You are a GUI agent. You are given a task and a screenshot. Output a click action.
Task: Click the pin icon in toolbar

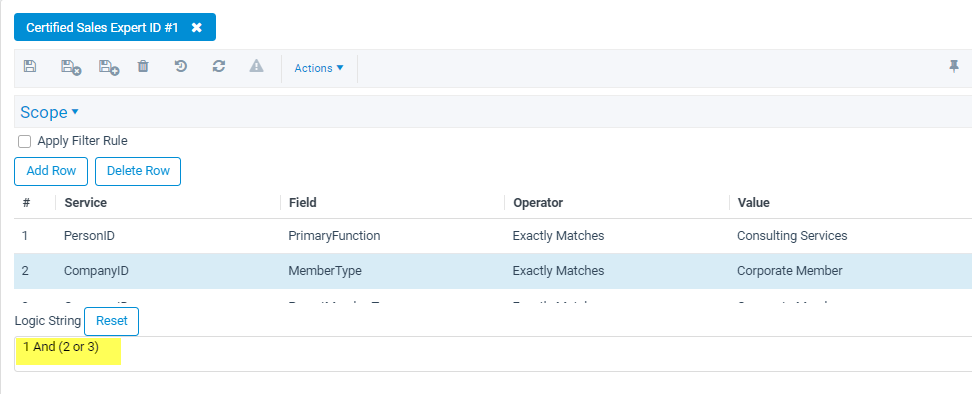[x=954, y=67]
